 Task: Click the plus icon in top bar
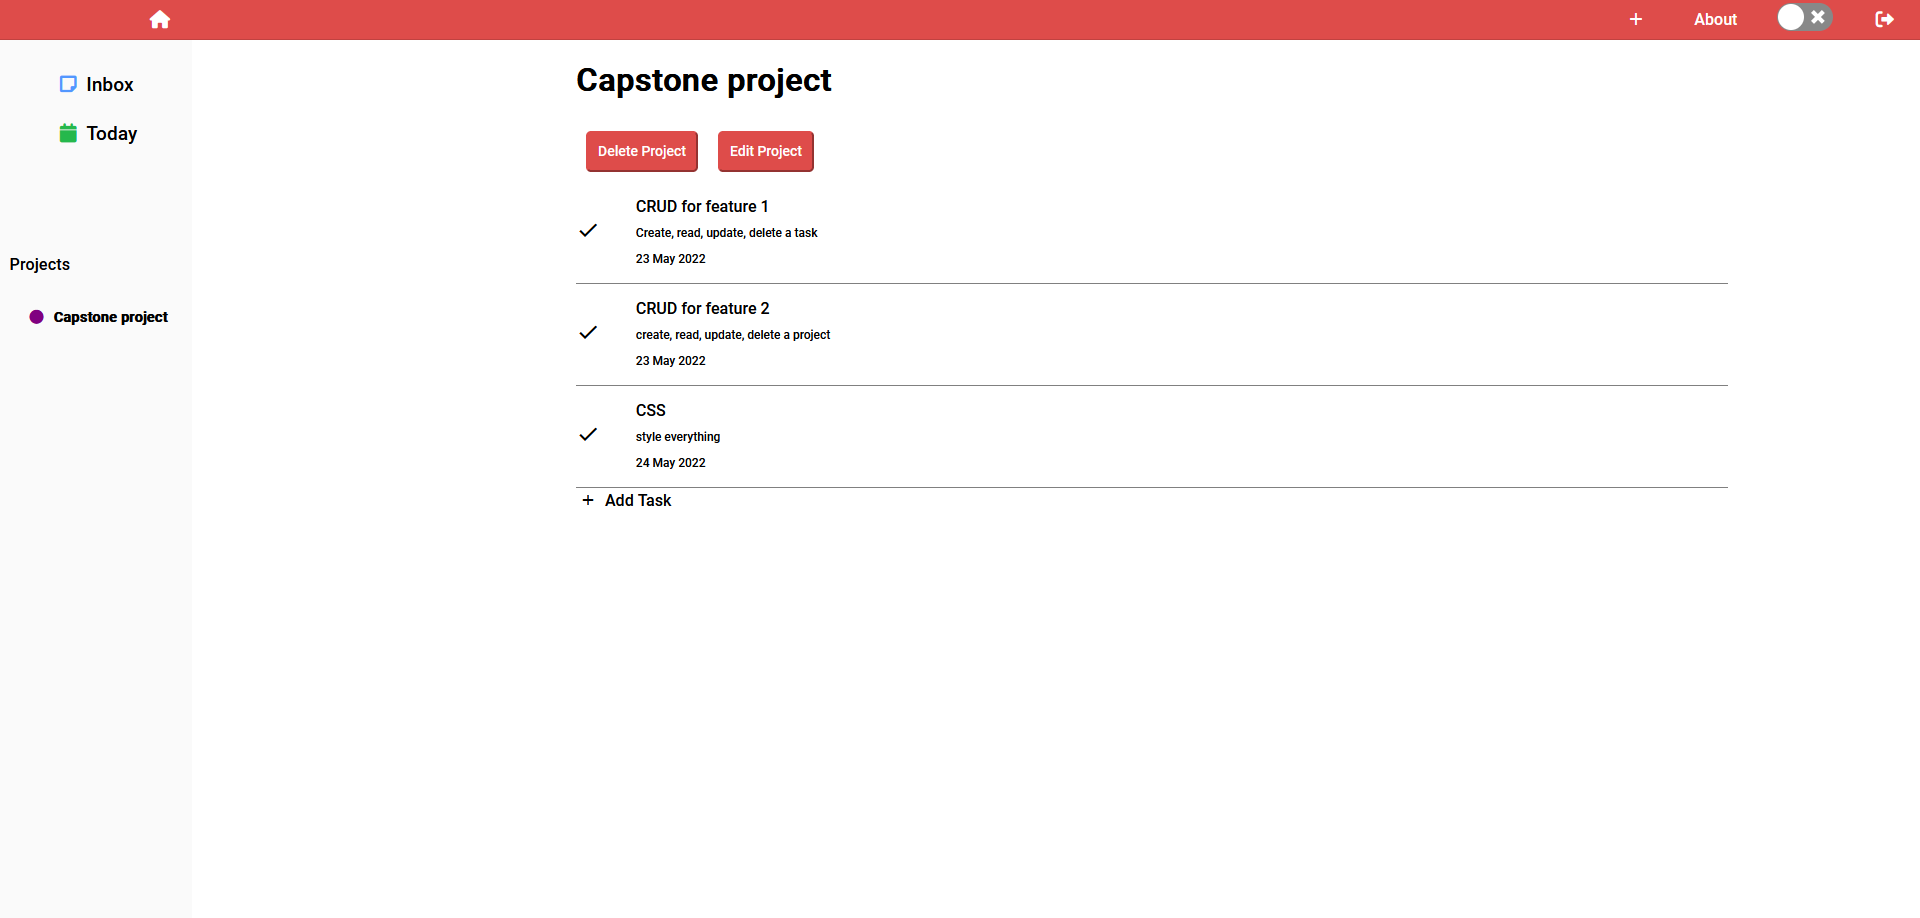pos(1636,19)
